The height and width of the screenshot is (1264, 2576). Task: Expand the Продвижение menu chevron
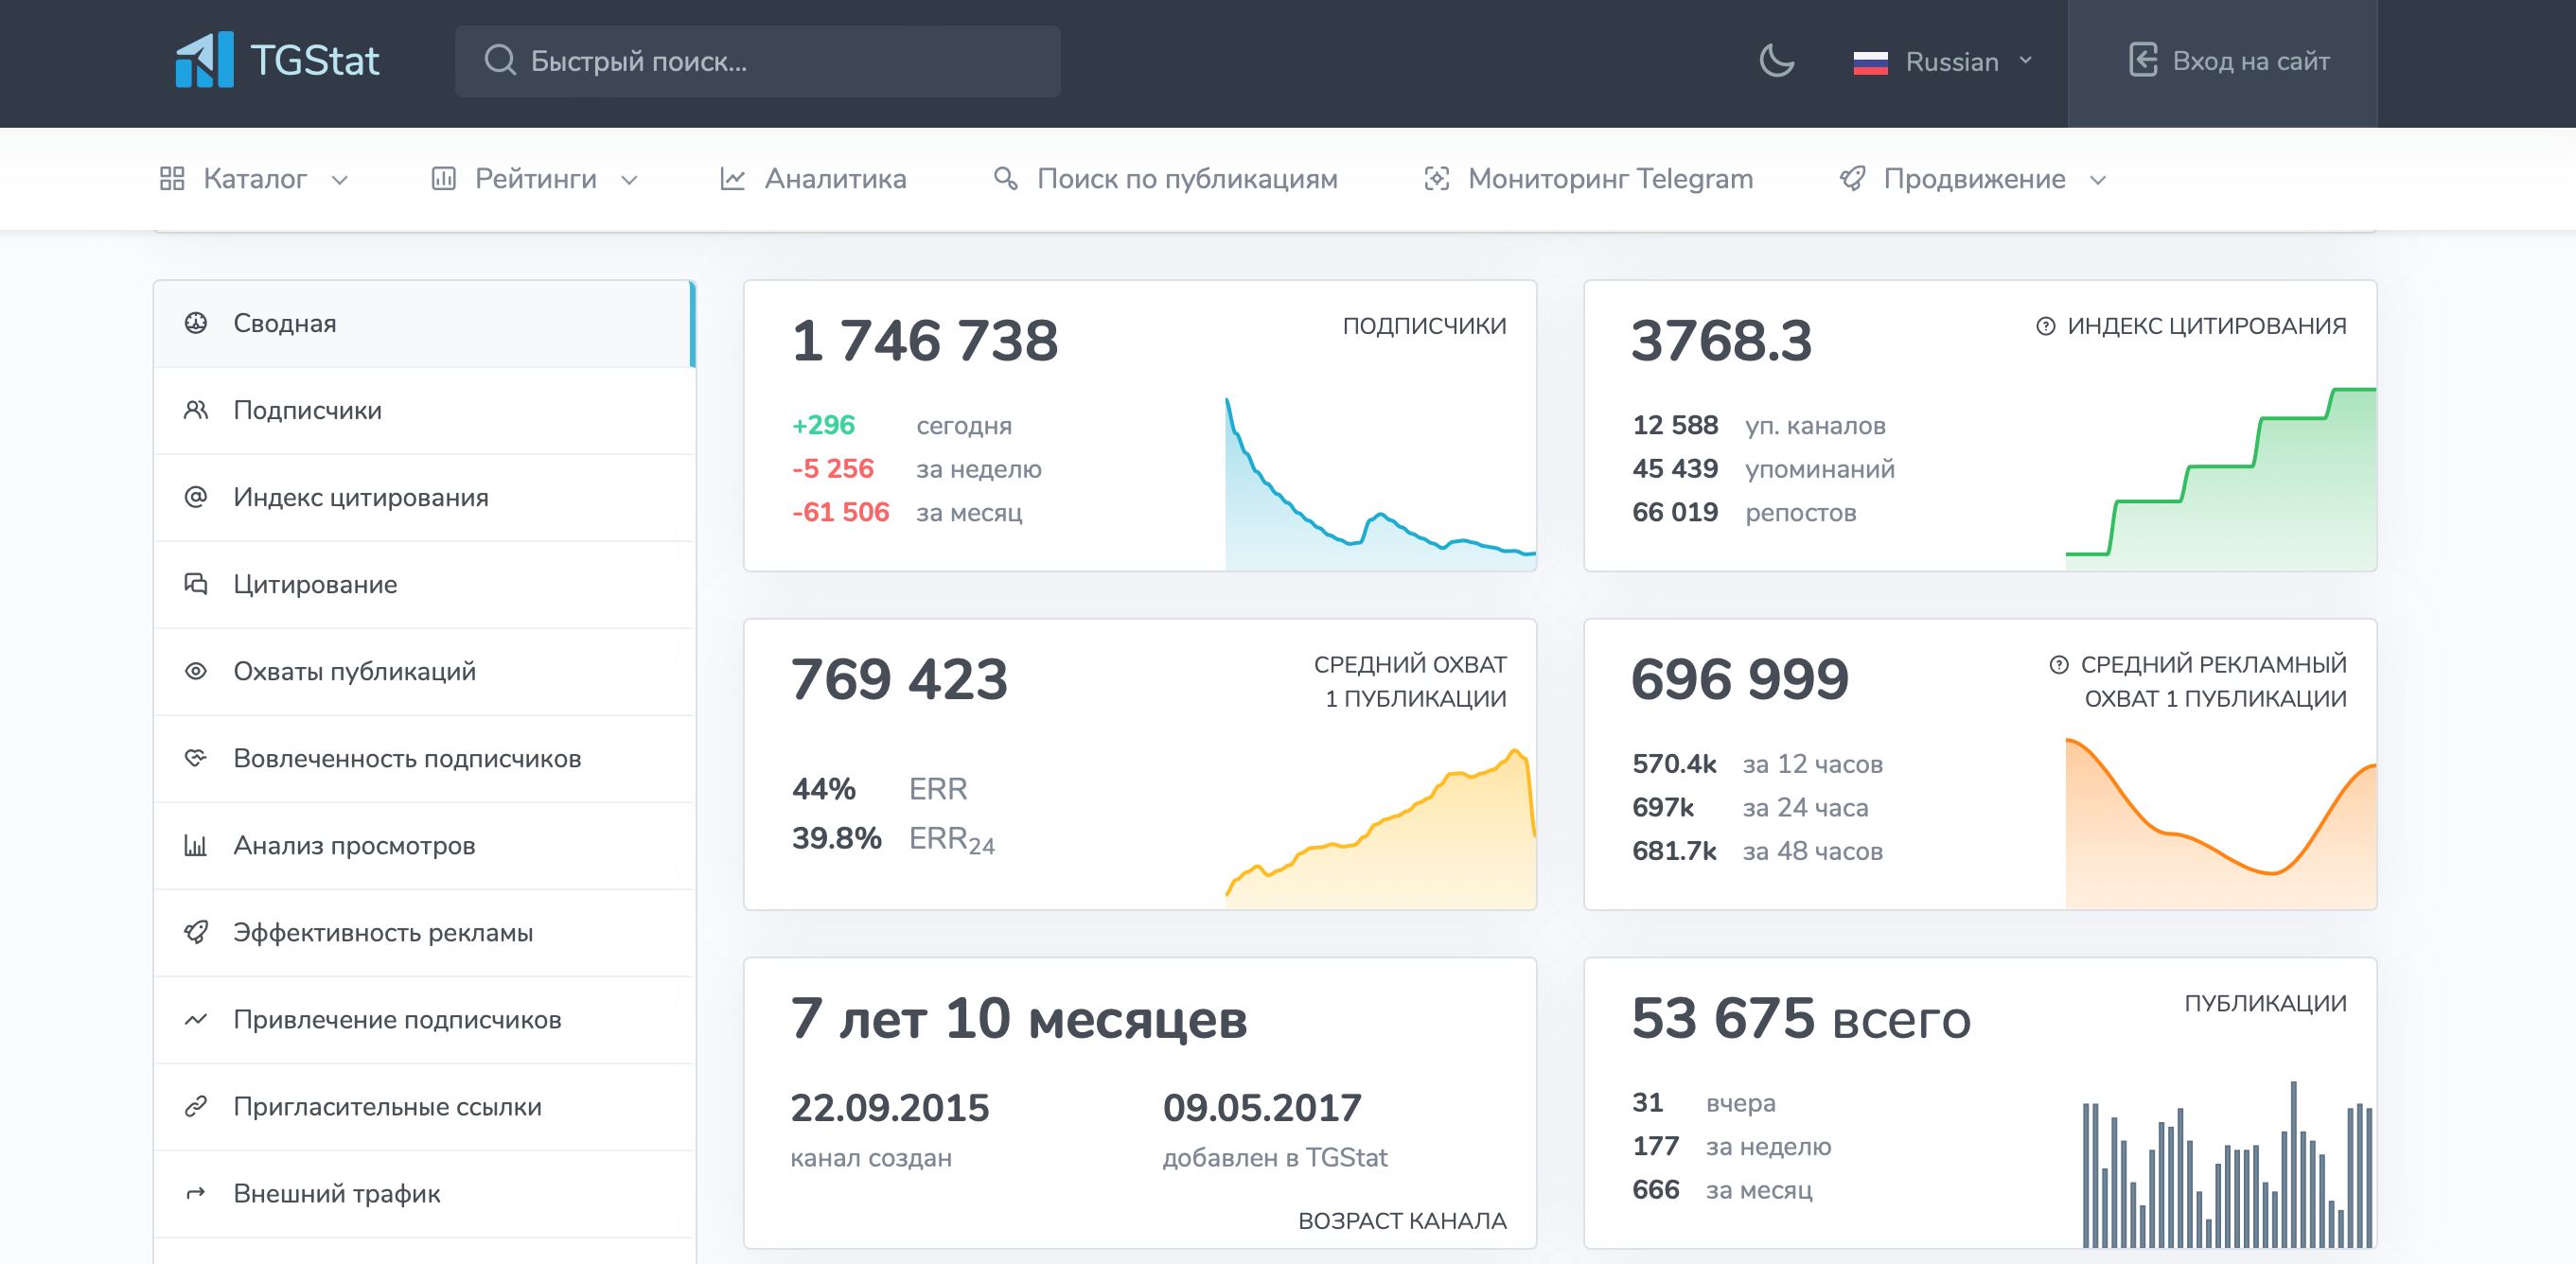click(2098, 181)
